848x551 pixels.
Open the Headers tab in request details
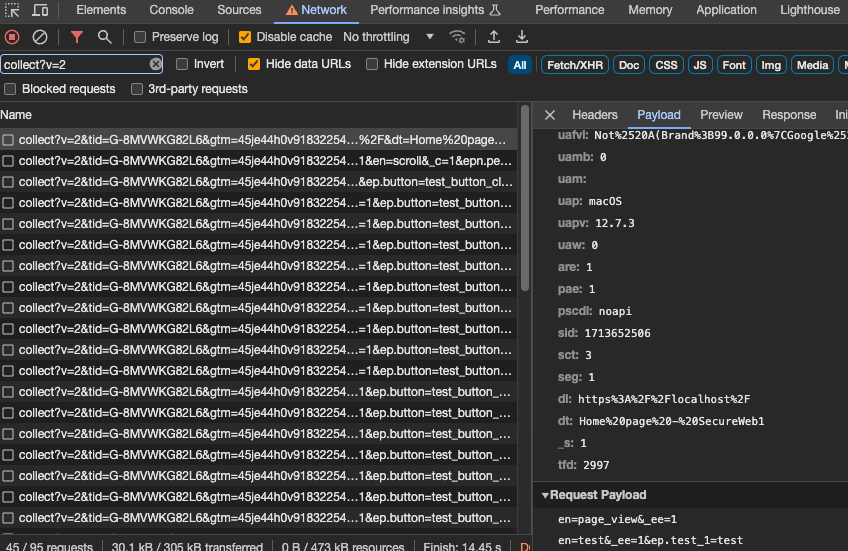(594, 115)
